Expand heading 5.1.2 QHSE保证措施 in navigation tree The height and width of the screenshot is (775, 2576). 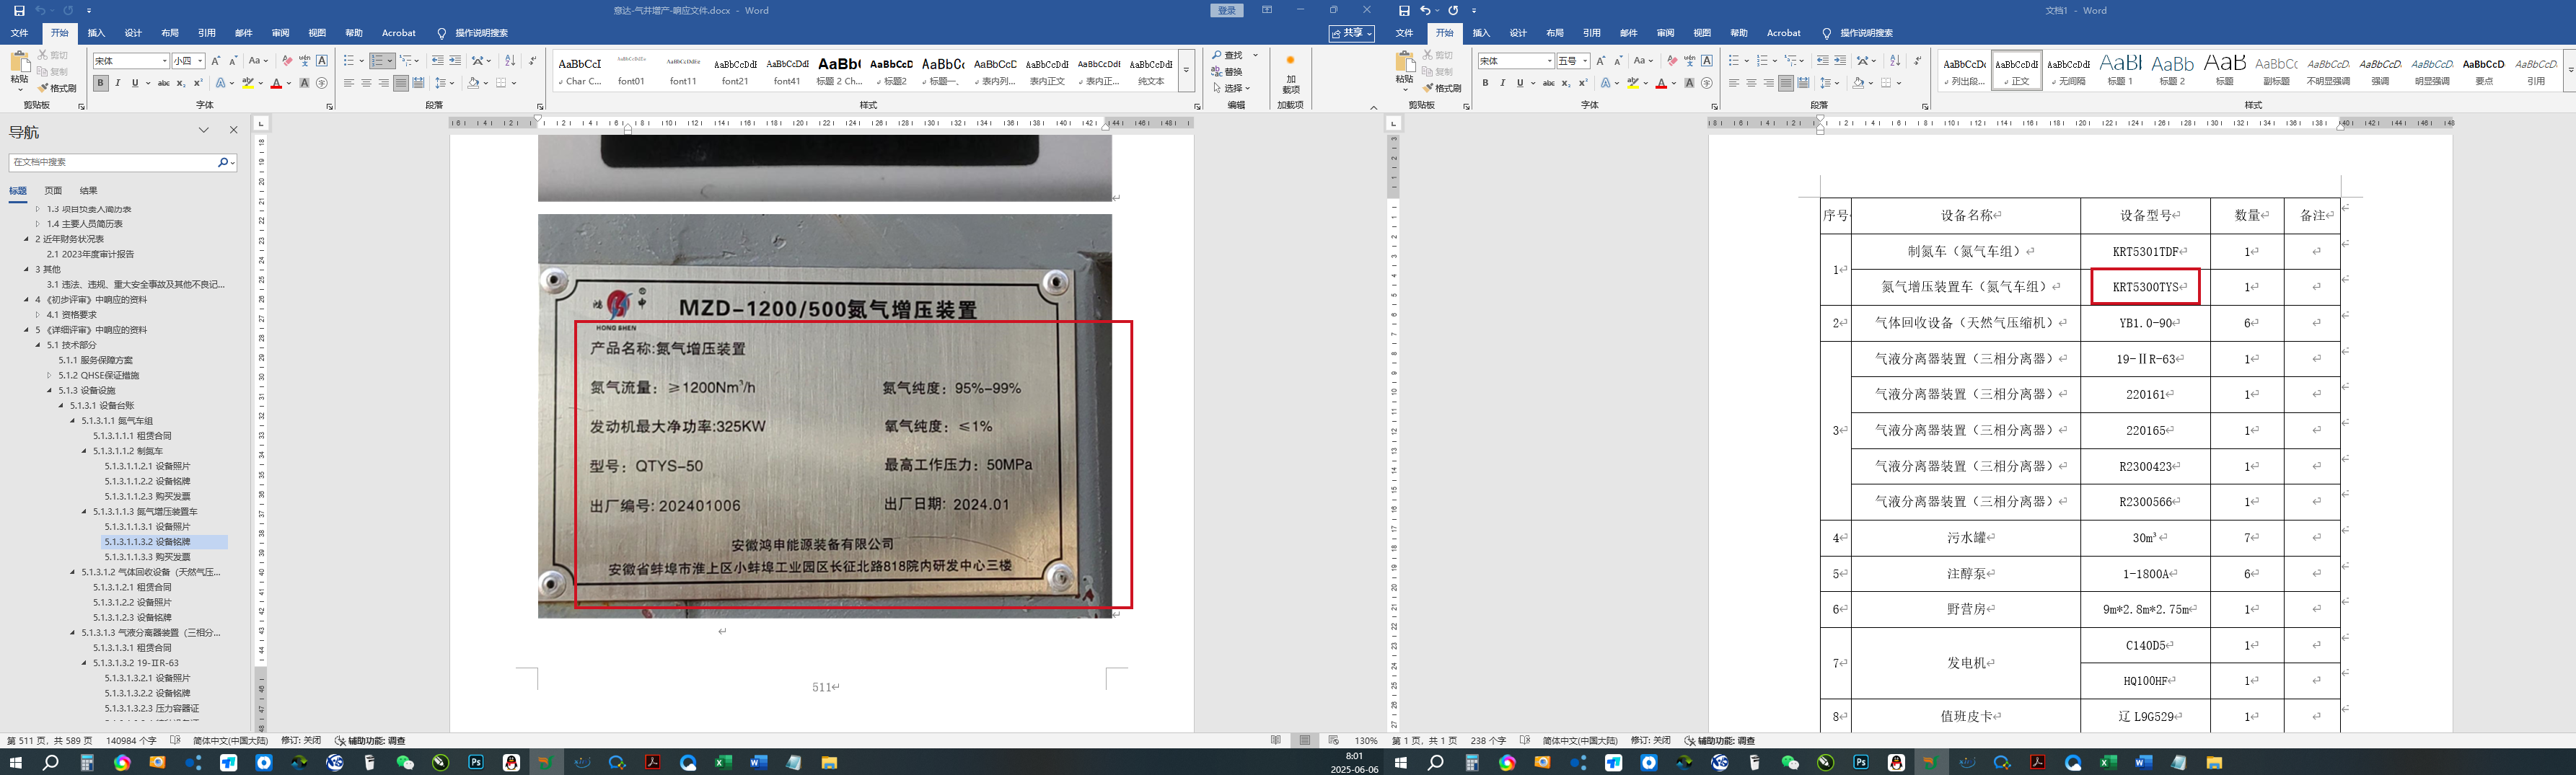[49, 375]
